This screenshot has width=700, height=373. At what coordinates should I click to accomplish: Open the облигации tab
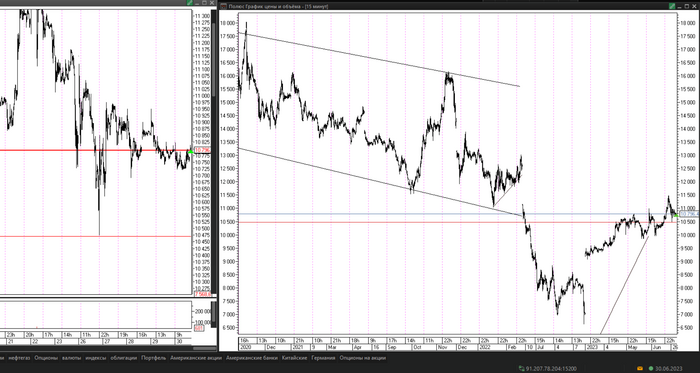tap(123, 358)
